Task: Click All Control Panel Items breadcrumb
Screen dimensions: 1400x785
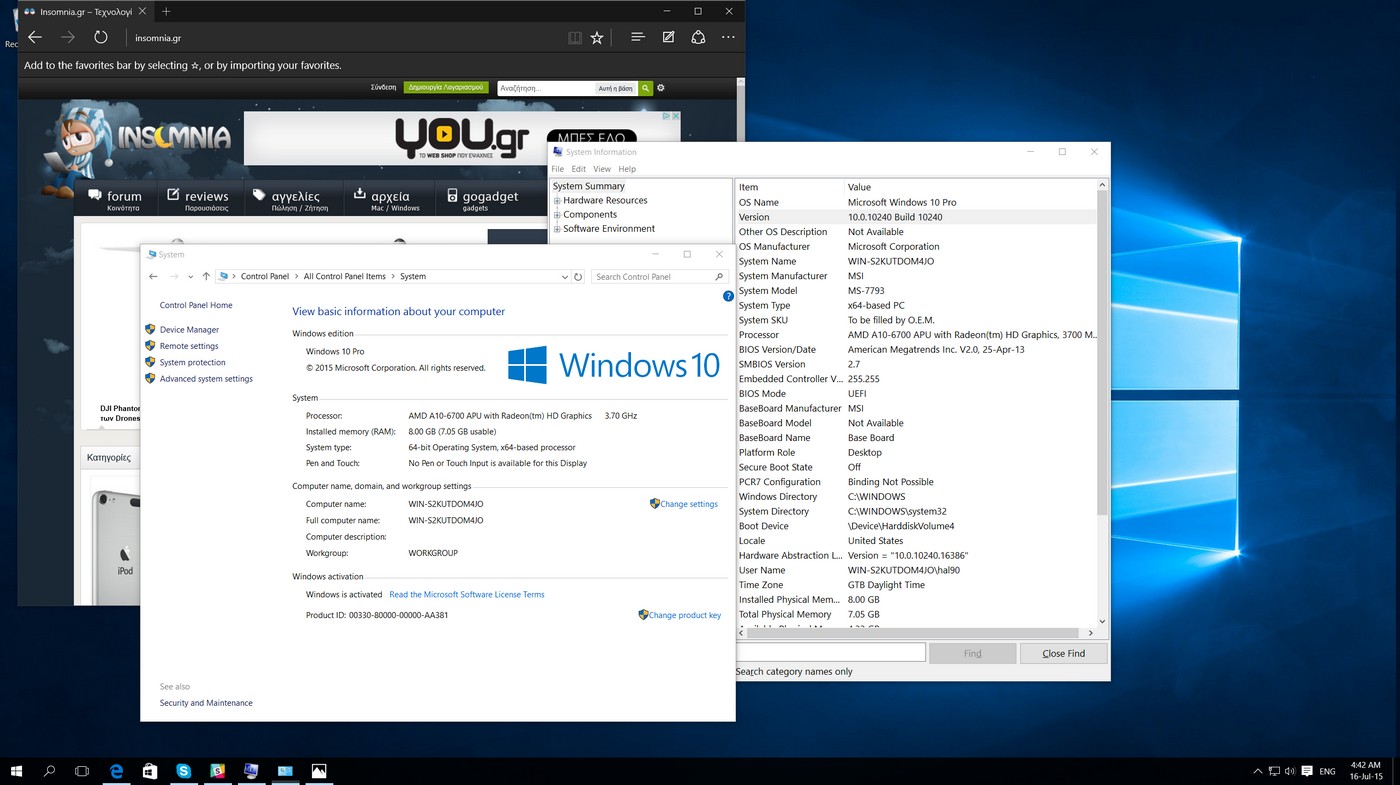Action: point(344,277)
